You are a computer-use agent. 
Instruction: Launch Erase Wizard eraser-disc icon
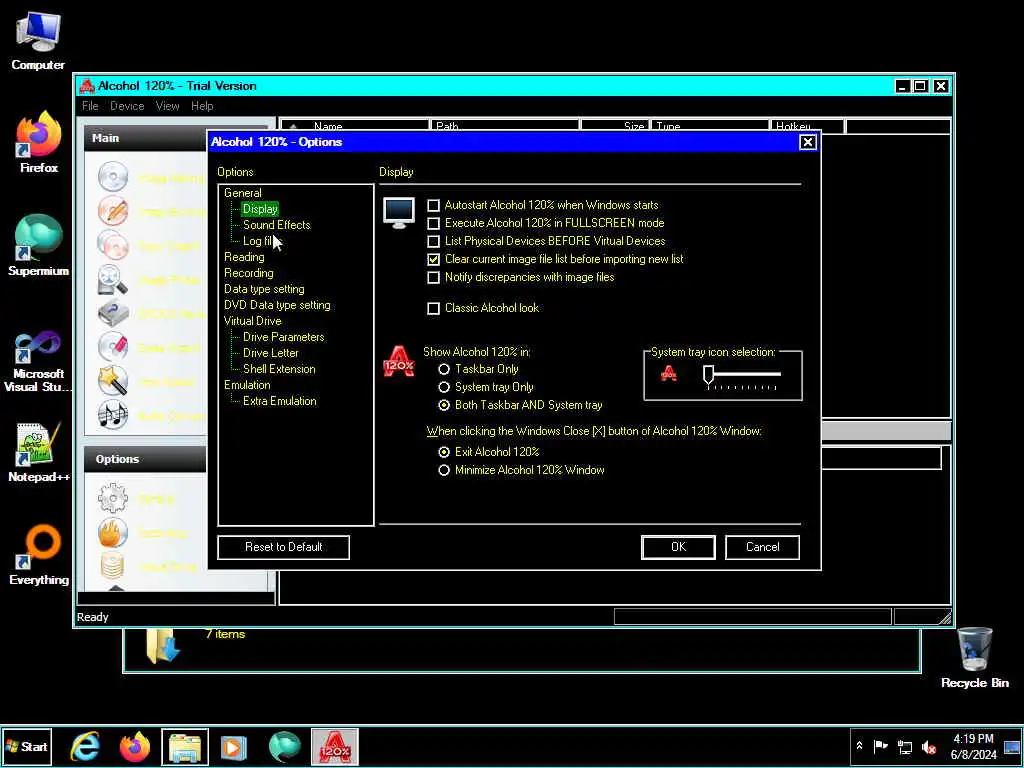(113, 347)
